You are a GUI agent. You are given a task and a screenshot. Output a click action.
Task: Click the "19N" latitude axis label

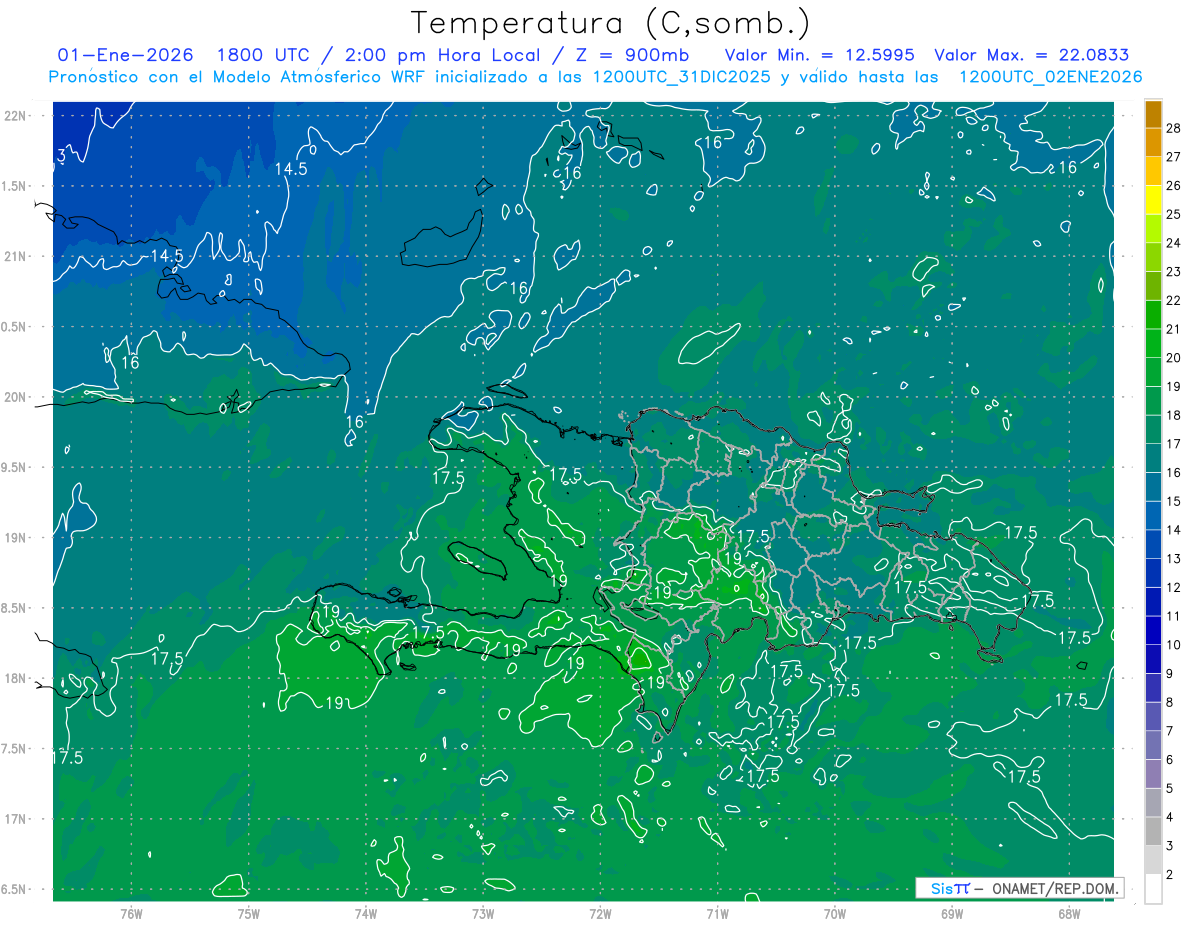point(14,537)
